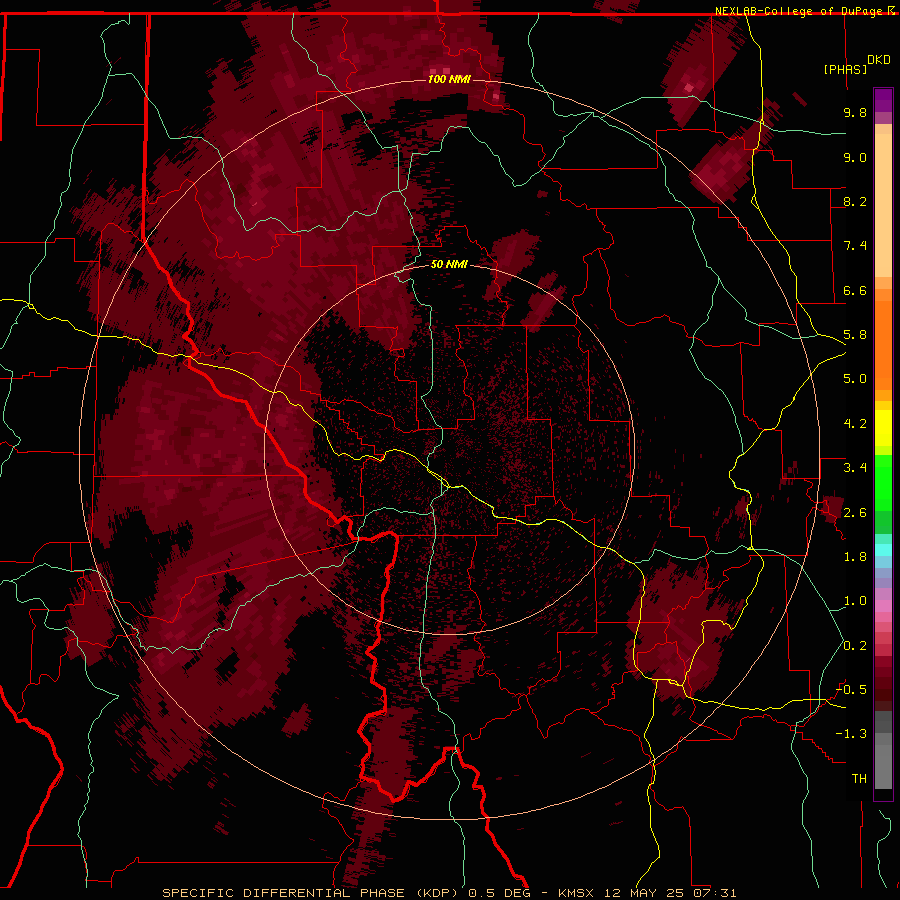The width and height of the screenshot is (900, 900).
Task: Click the [PHAS] legend unit label
Action: (x=845, y=69)
